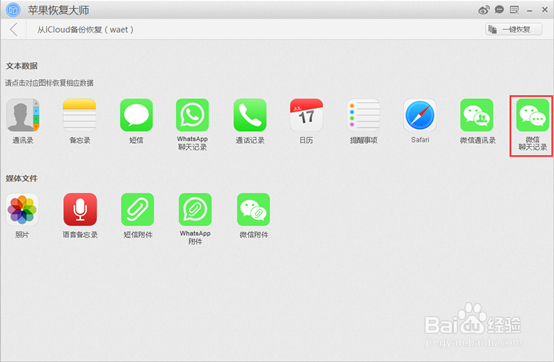Image resolution: width=554 pixels, height=362 pixels.
Task: Click the app logo in title bar
Action: pyautogui.click(x=13, y=10)
